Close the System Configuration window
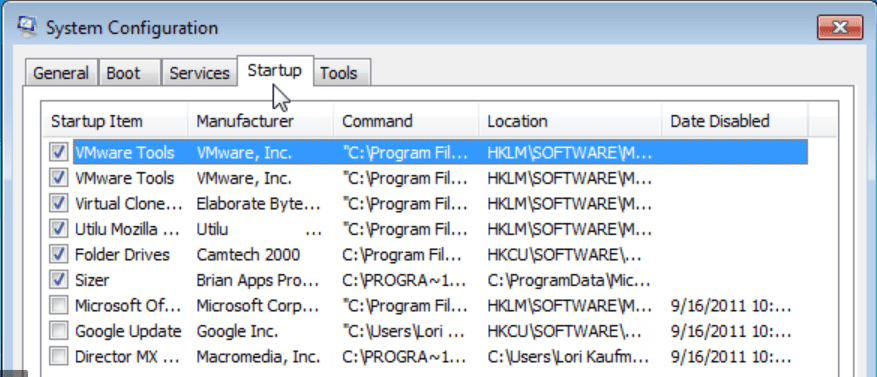Screen dimensions: 877x377 (840, 27)
